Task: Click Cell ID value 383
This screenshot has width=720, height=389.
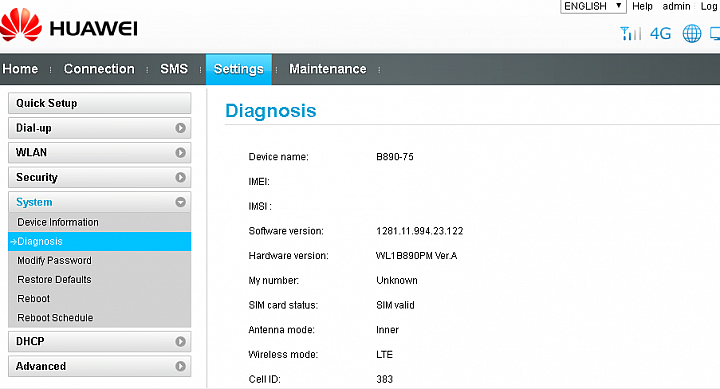Action: click(x=384, y=379)
